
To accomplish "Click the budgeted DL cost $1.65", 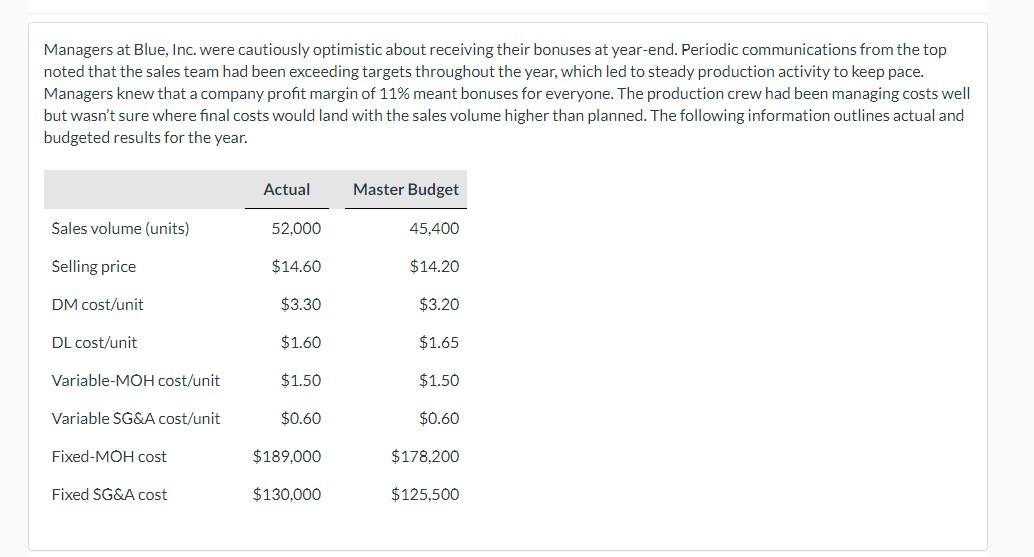I will pyautogui.click(x=439, y=343).
